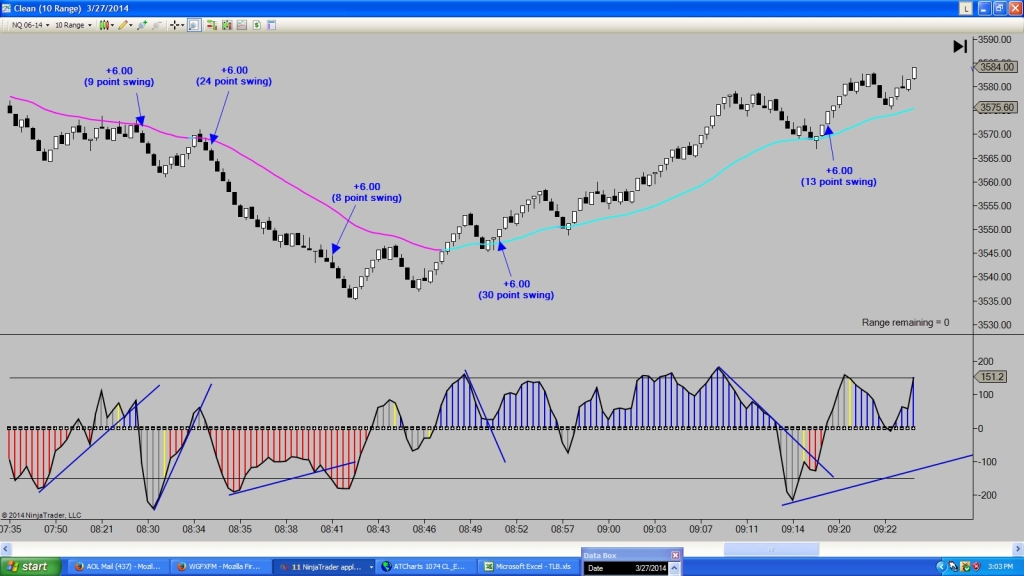The height and width of the screenshot is (576, 1024).
Task: Select the '(30 point swing)' annotation text
Action: click(x=516, y=295)
